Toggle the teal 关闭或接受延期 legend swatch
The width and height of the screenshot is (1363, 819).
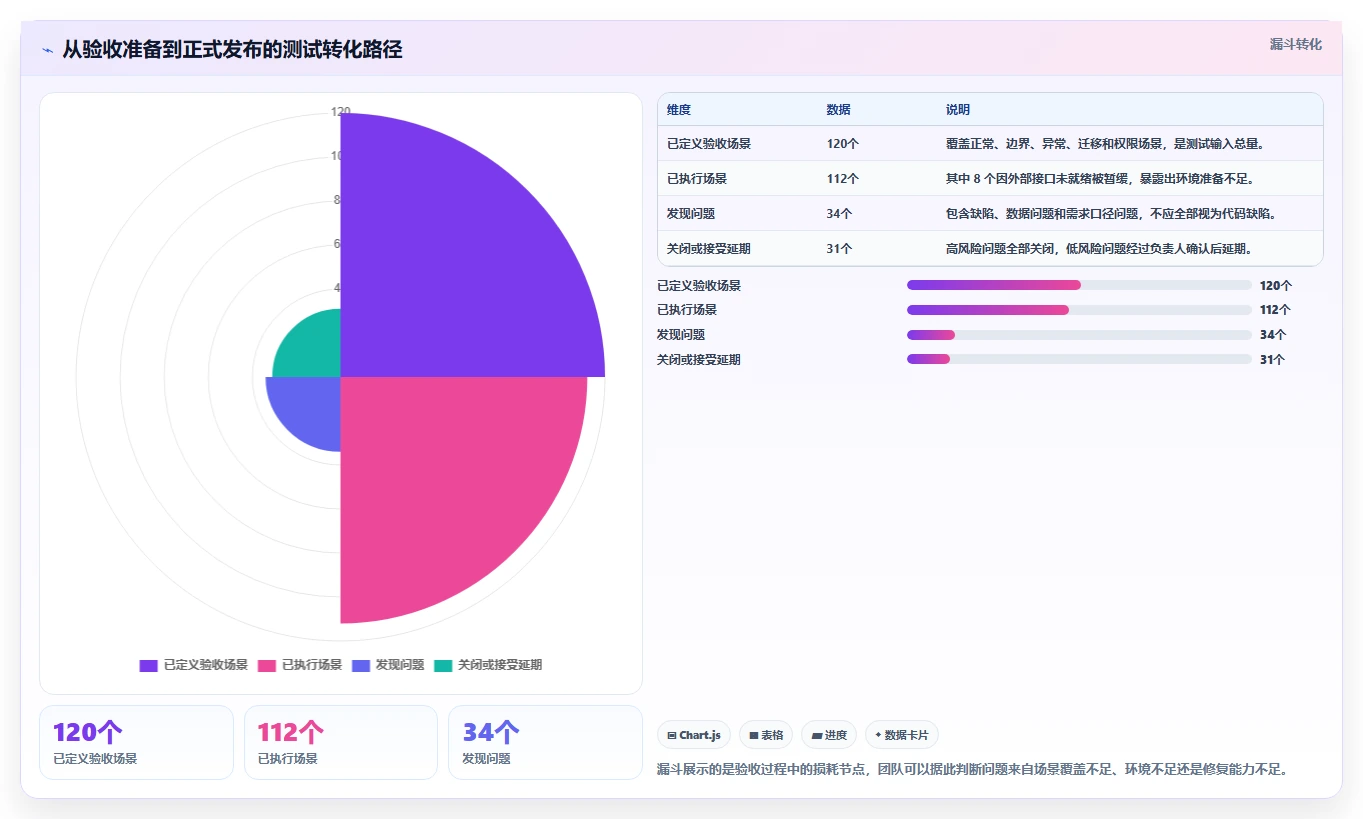pos(443,665)
